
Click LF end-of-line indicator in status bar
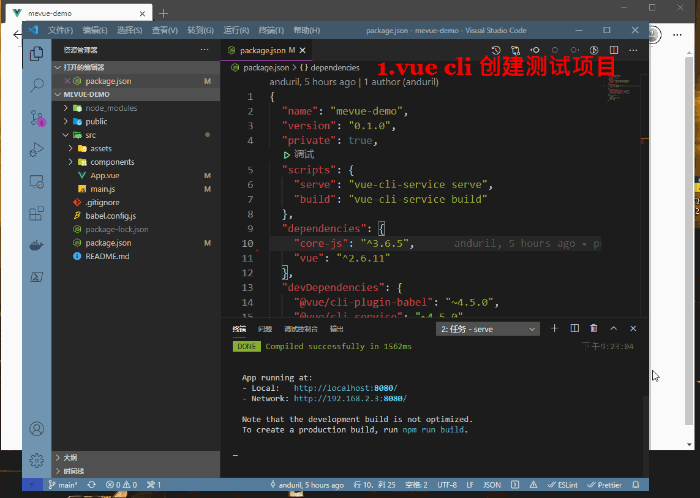[470, 485]
